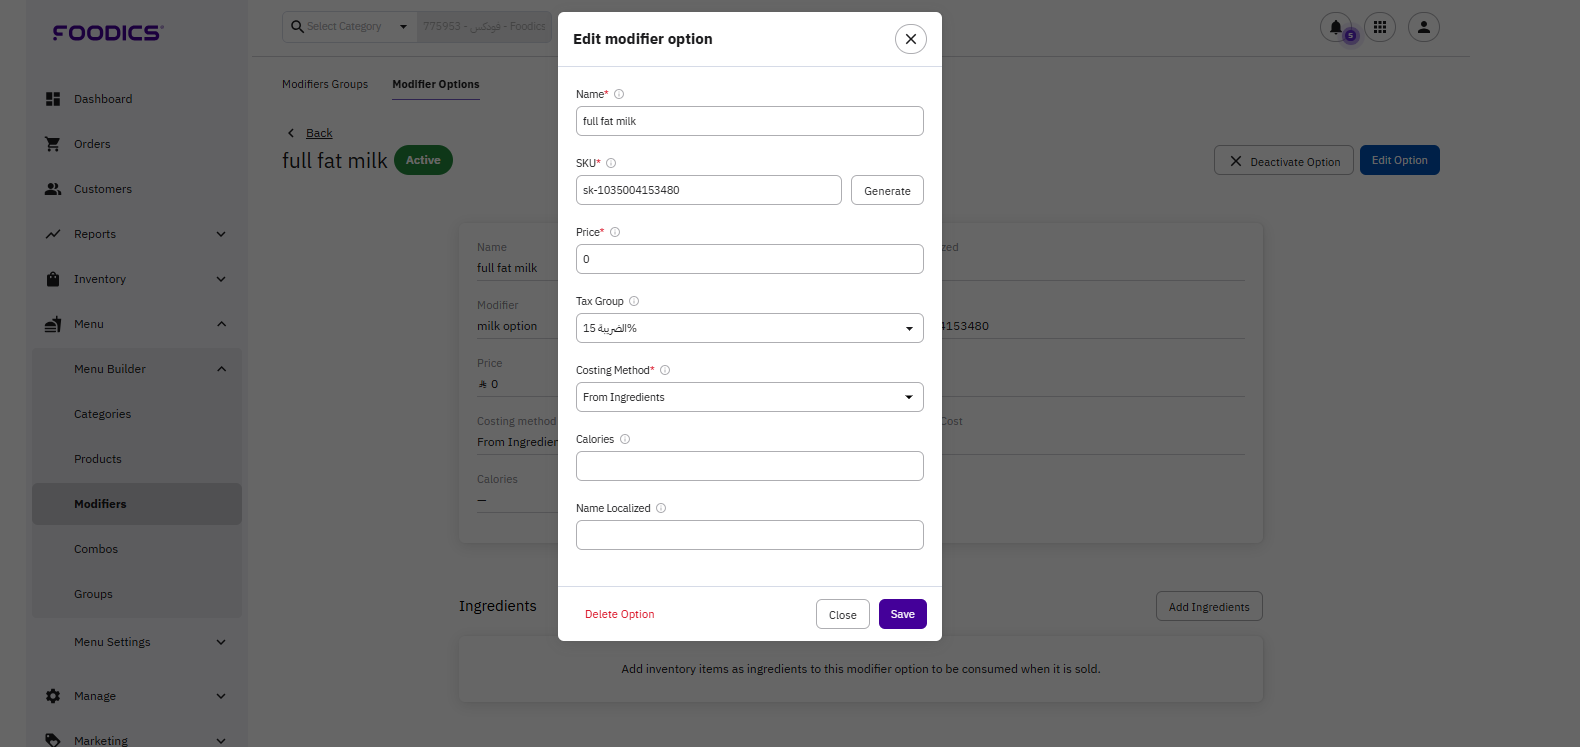The image size is (1580, 747).
Task: Click the Dashboard icon in sidebar
Action: click(x=53, y=99)
